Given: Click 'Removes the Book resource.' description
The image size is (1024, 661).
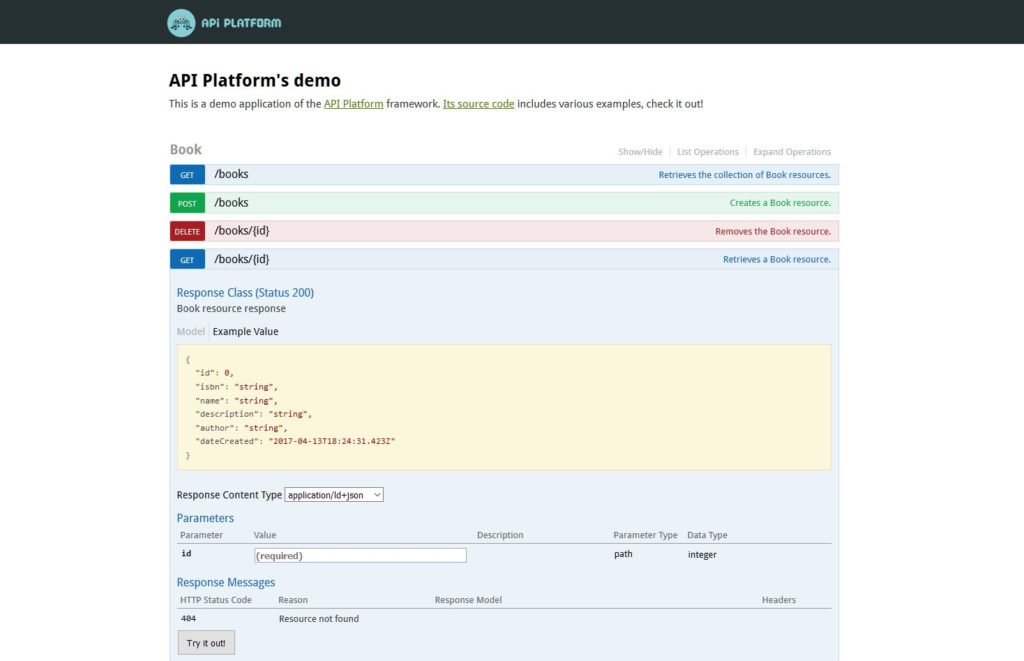Looking at the screenshot, I should pos(773,231).
